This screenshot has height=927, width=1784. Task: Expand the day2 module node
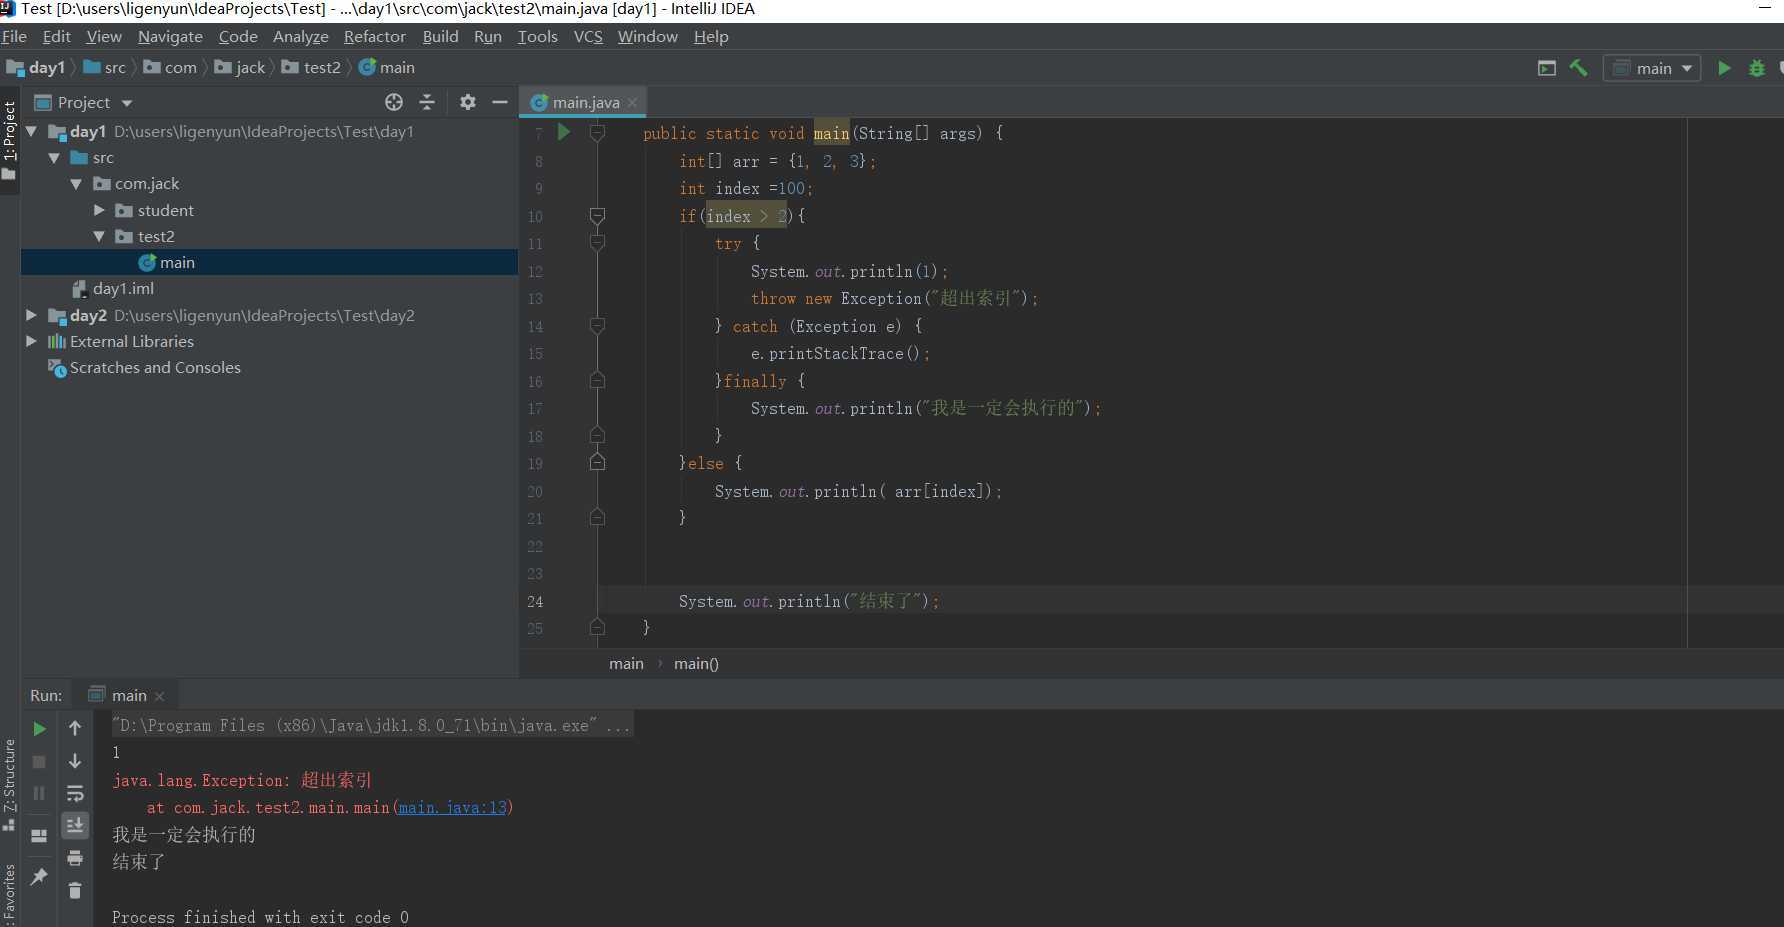coord(31,315)
